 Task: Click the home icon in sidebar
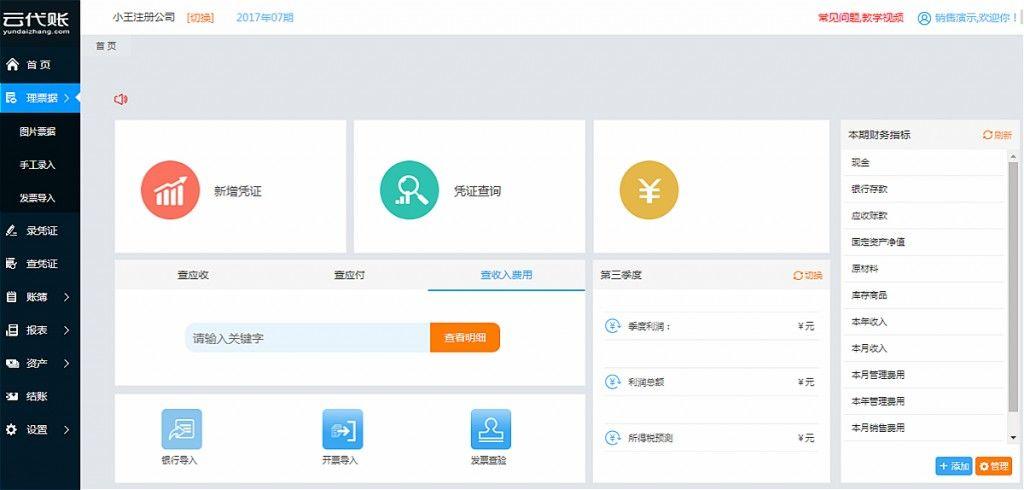tap(12, 65)
